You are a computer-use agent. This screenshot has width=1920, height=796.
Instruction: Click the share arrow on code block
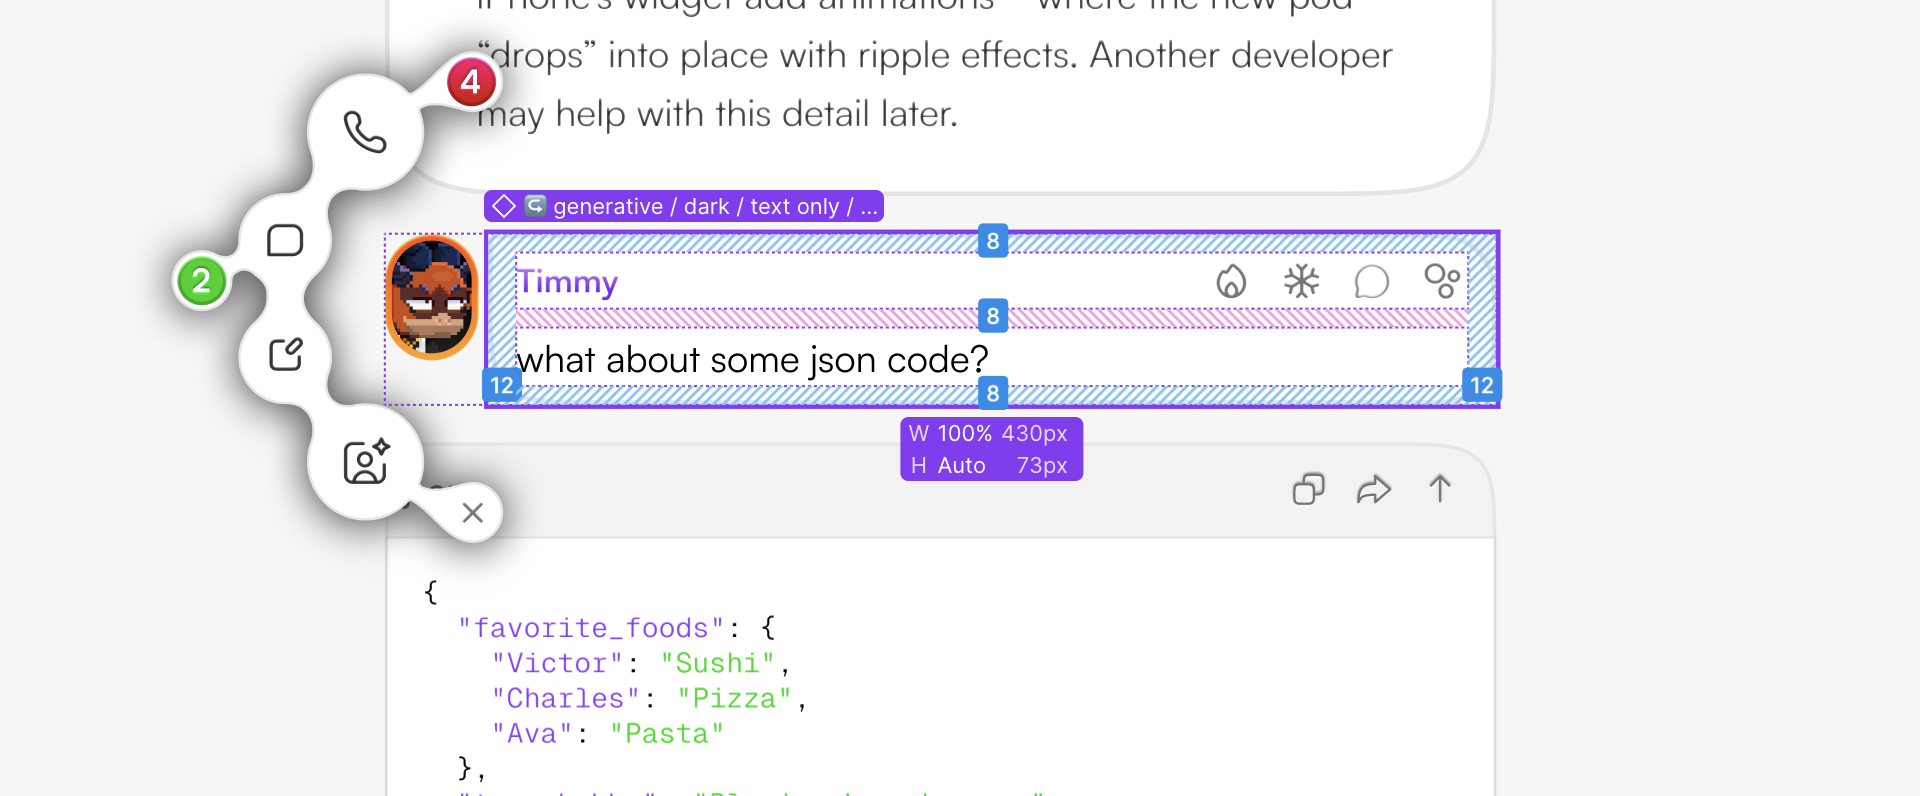point(1374,489)
